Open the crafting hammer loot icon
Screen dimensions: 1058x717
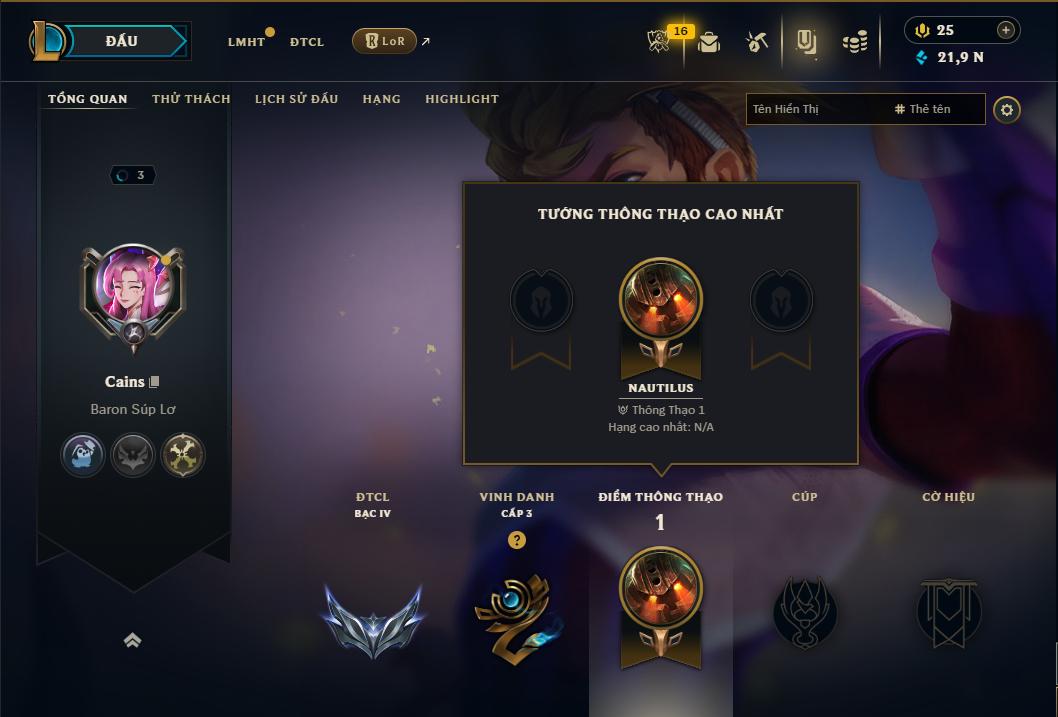(x=756, y=42)
